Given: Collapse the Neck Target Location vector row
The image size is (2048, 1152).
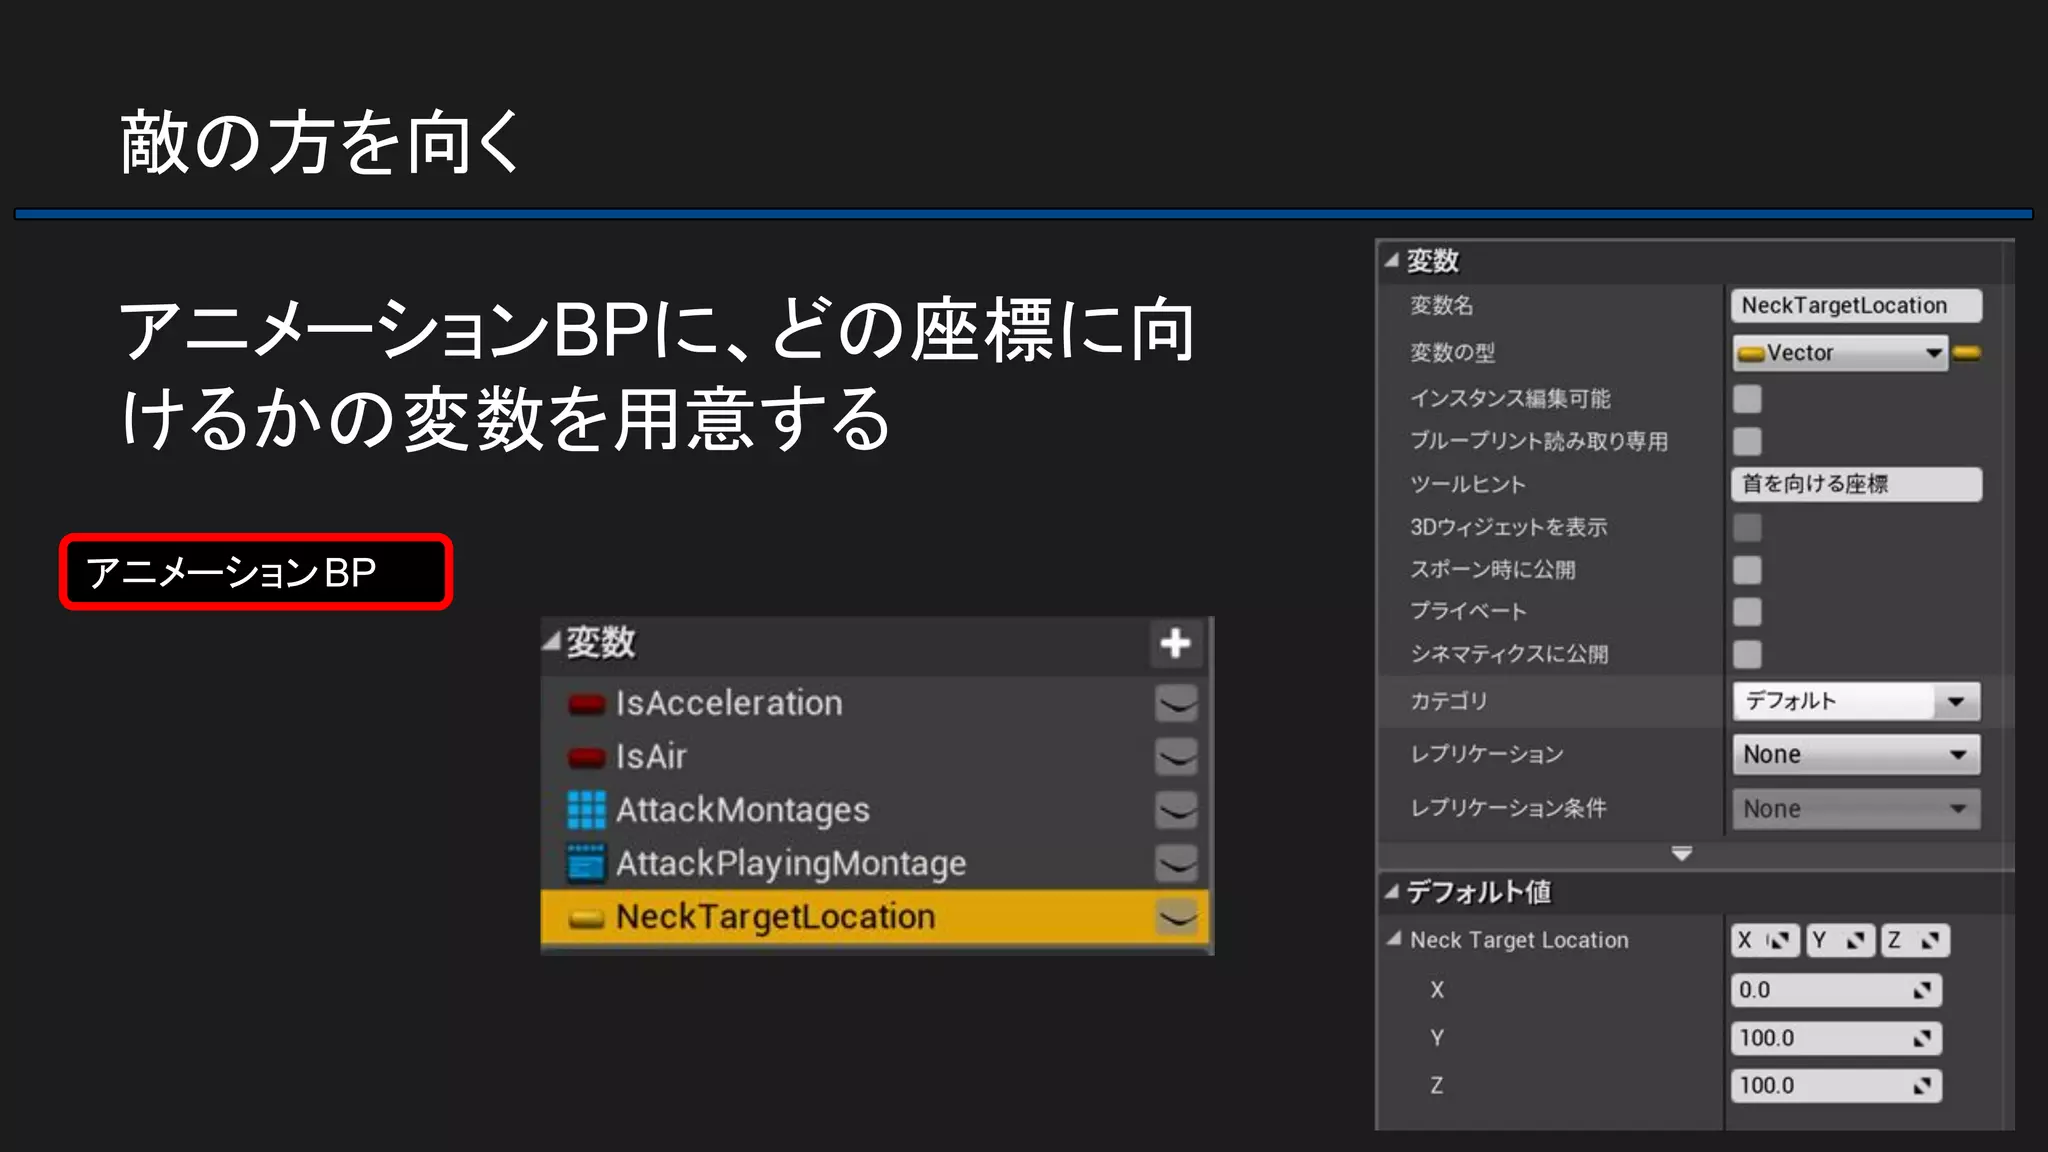Looking at the screenshot, I should pos(1394,939).
